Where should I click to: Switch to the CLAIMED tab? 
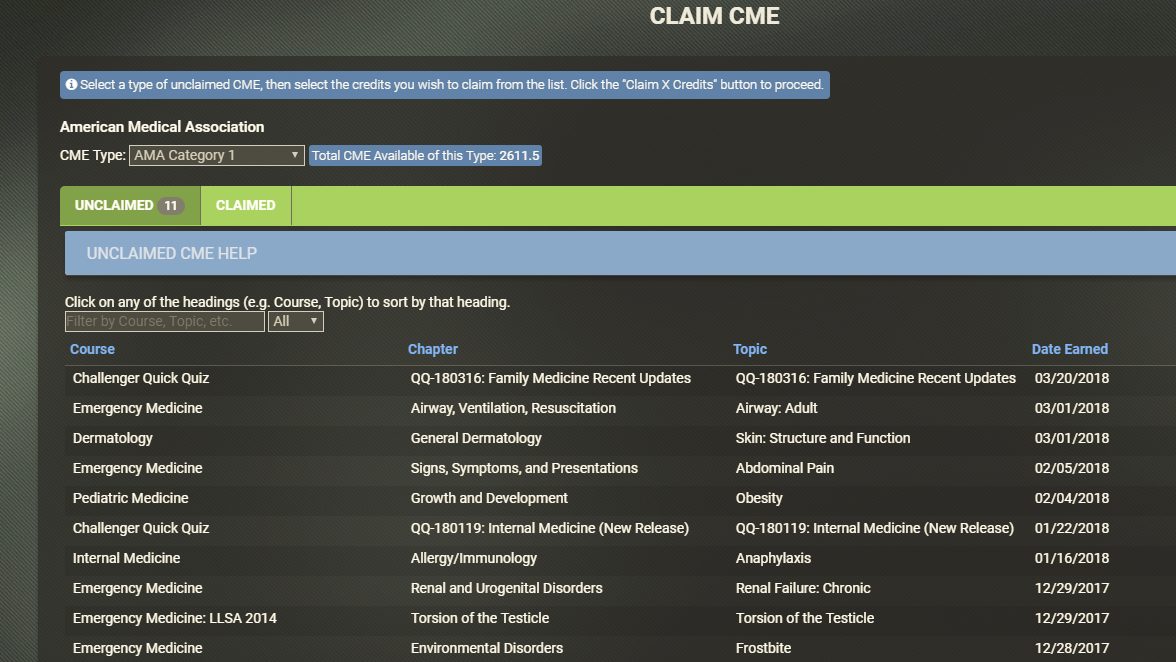point(245,205)
